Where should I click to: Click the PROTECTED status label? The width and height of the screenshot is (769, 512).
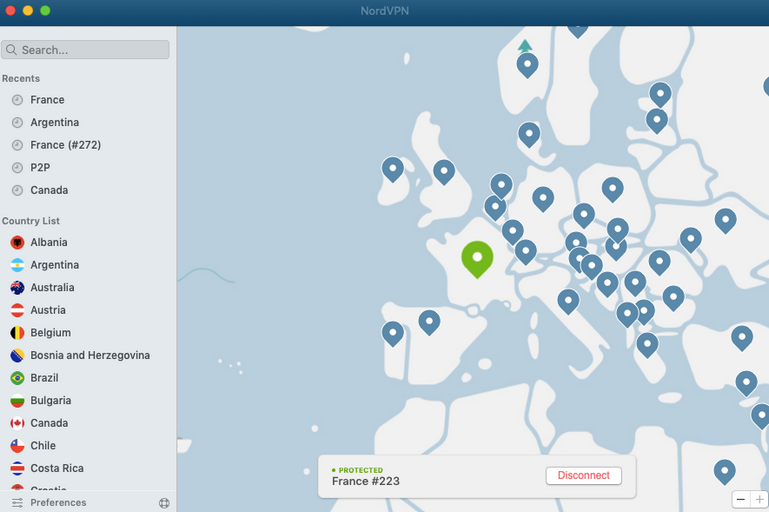pyautogui.click(x=360, y=470)
